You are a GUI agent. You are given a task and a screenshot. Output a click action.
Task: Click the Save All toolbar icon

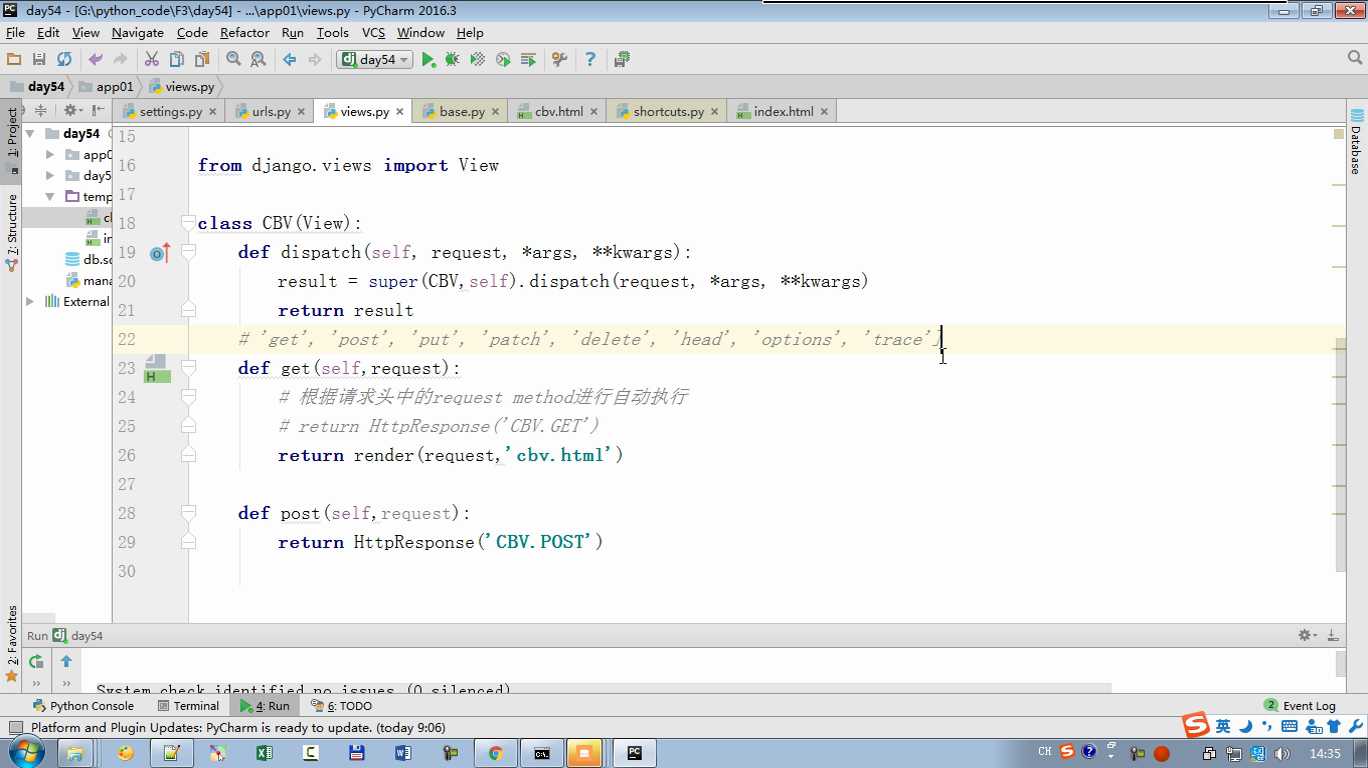tap(39, 60)
